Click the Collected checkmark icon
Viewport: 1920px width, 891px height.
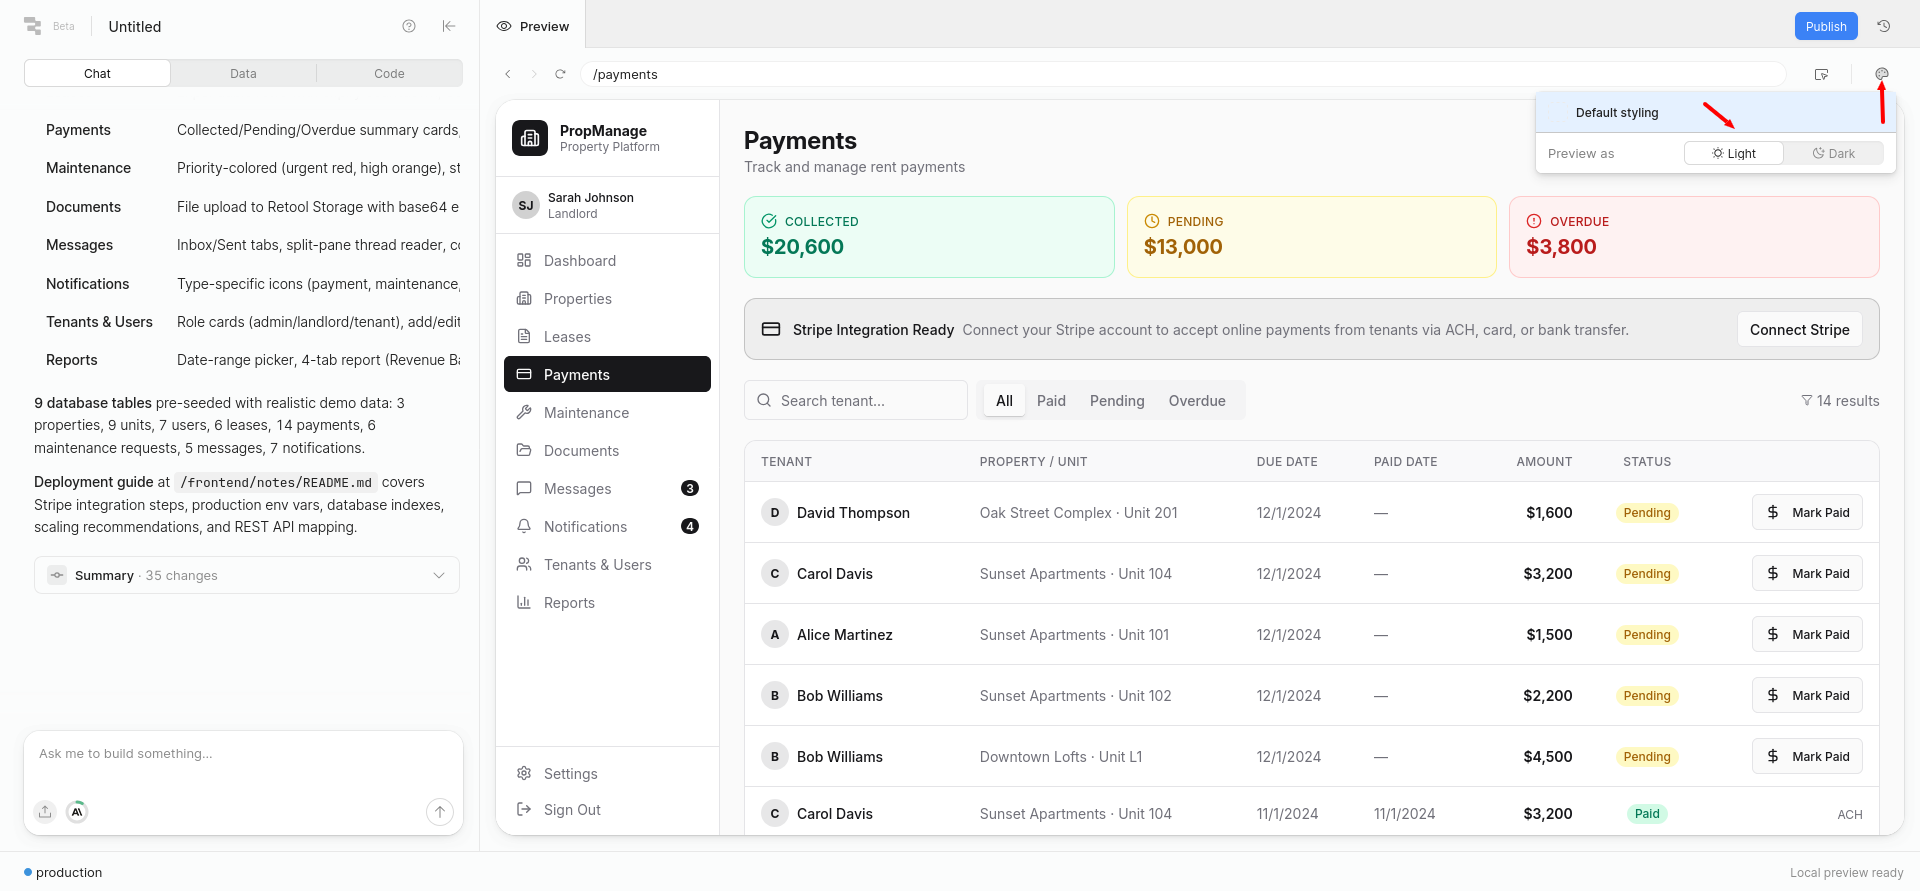[769, 221]
